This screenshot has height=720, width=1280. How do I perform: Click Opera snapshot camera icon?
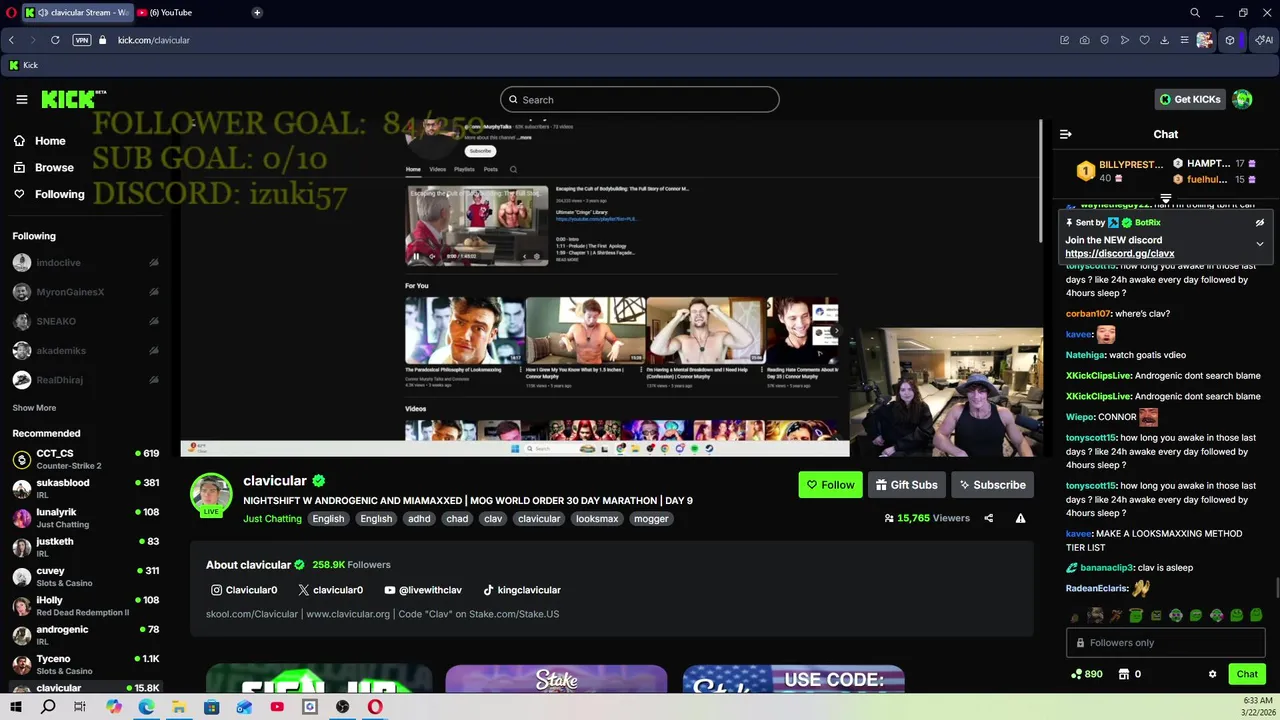click(1085, 40)
